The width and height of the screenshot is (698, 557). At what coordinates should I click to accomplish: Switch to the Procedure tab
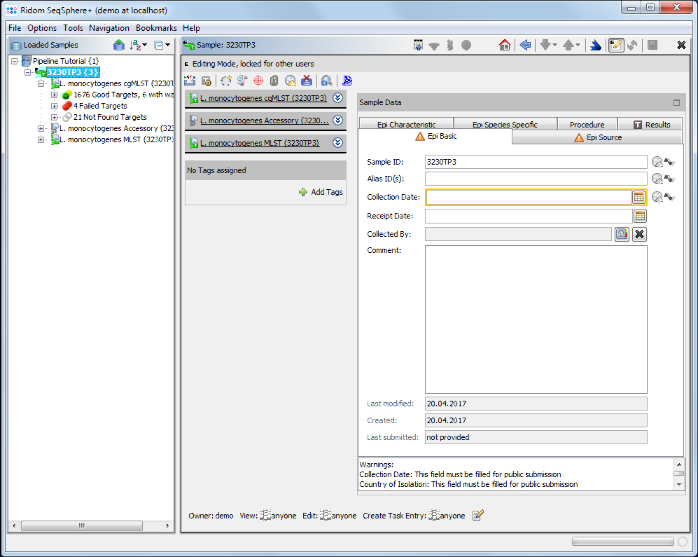pos(587,124)
